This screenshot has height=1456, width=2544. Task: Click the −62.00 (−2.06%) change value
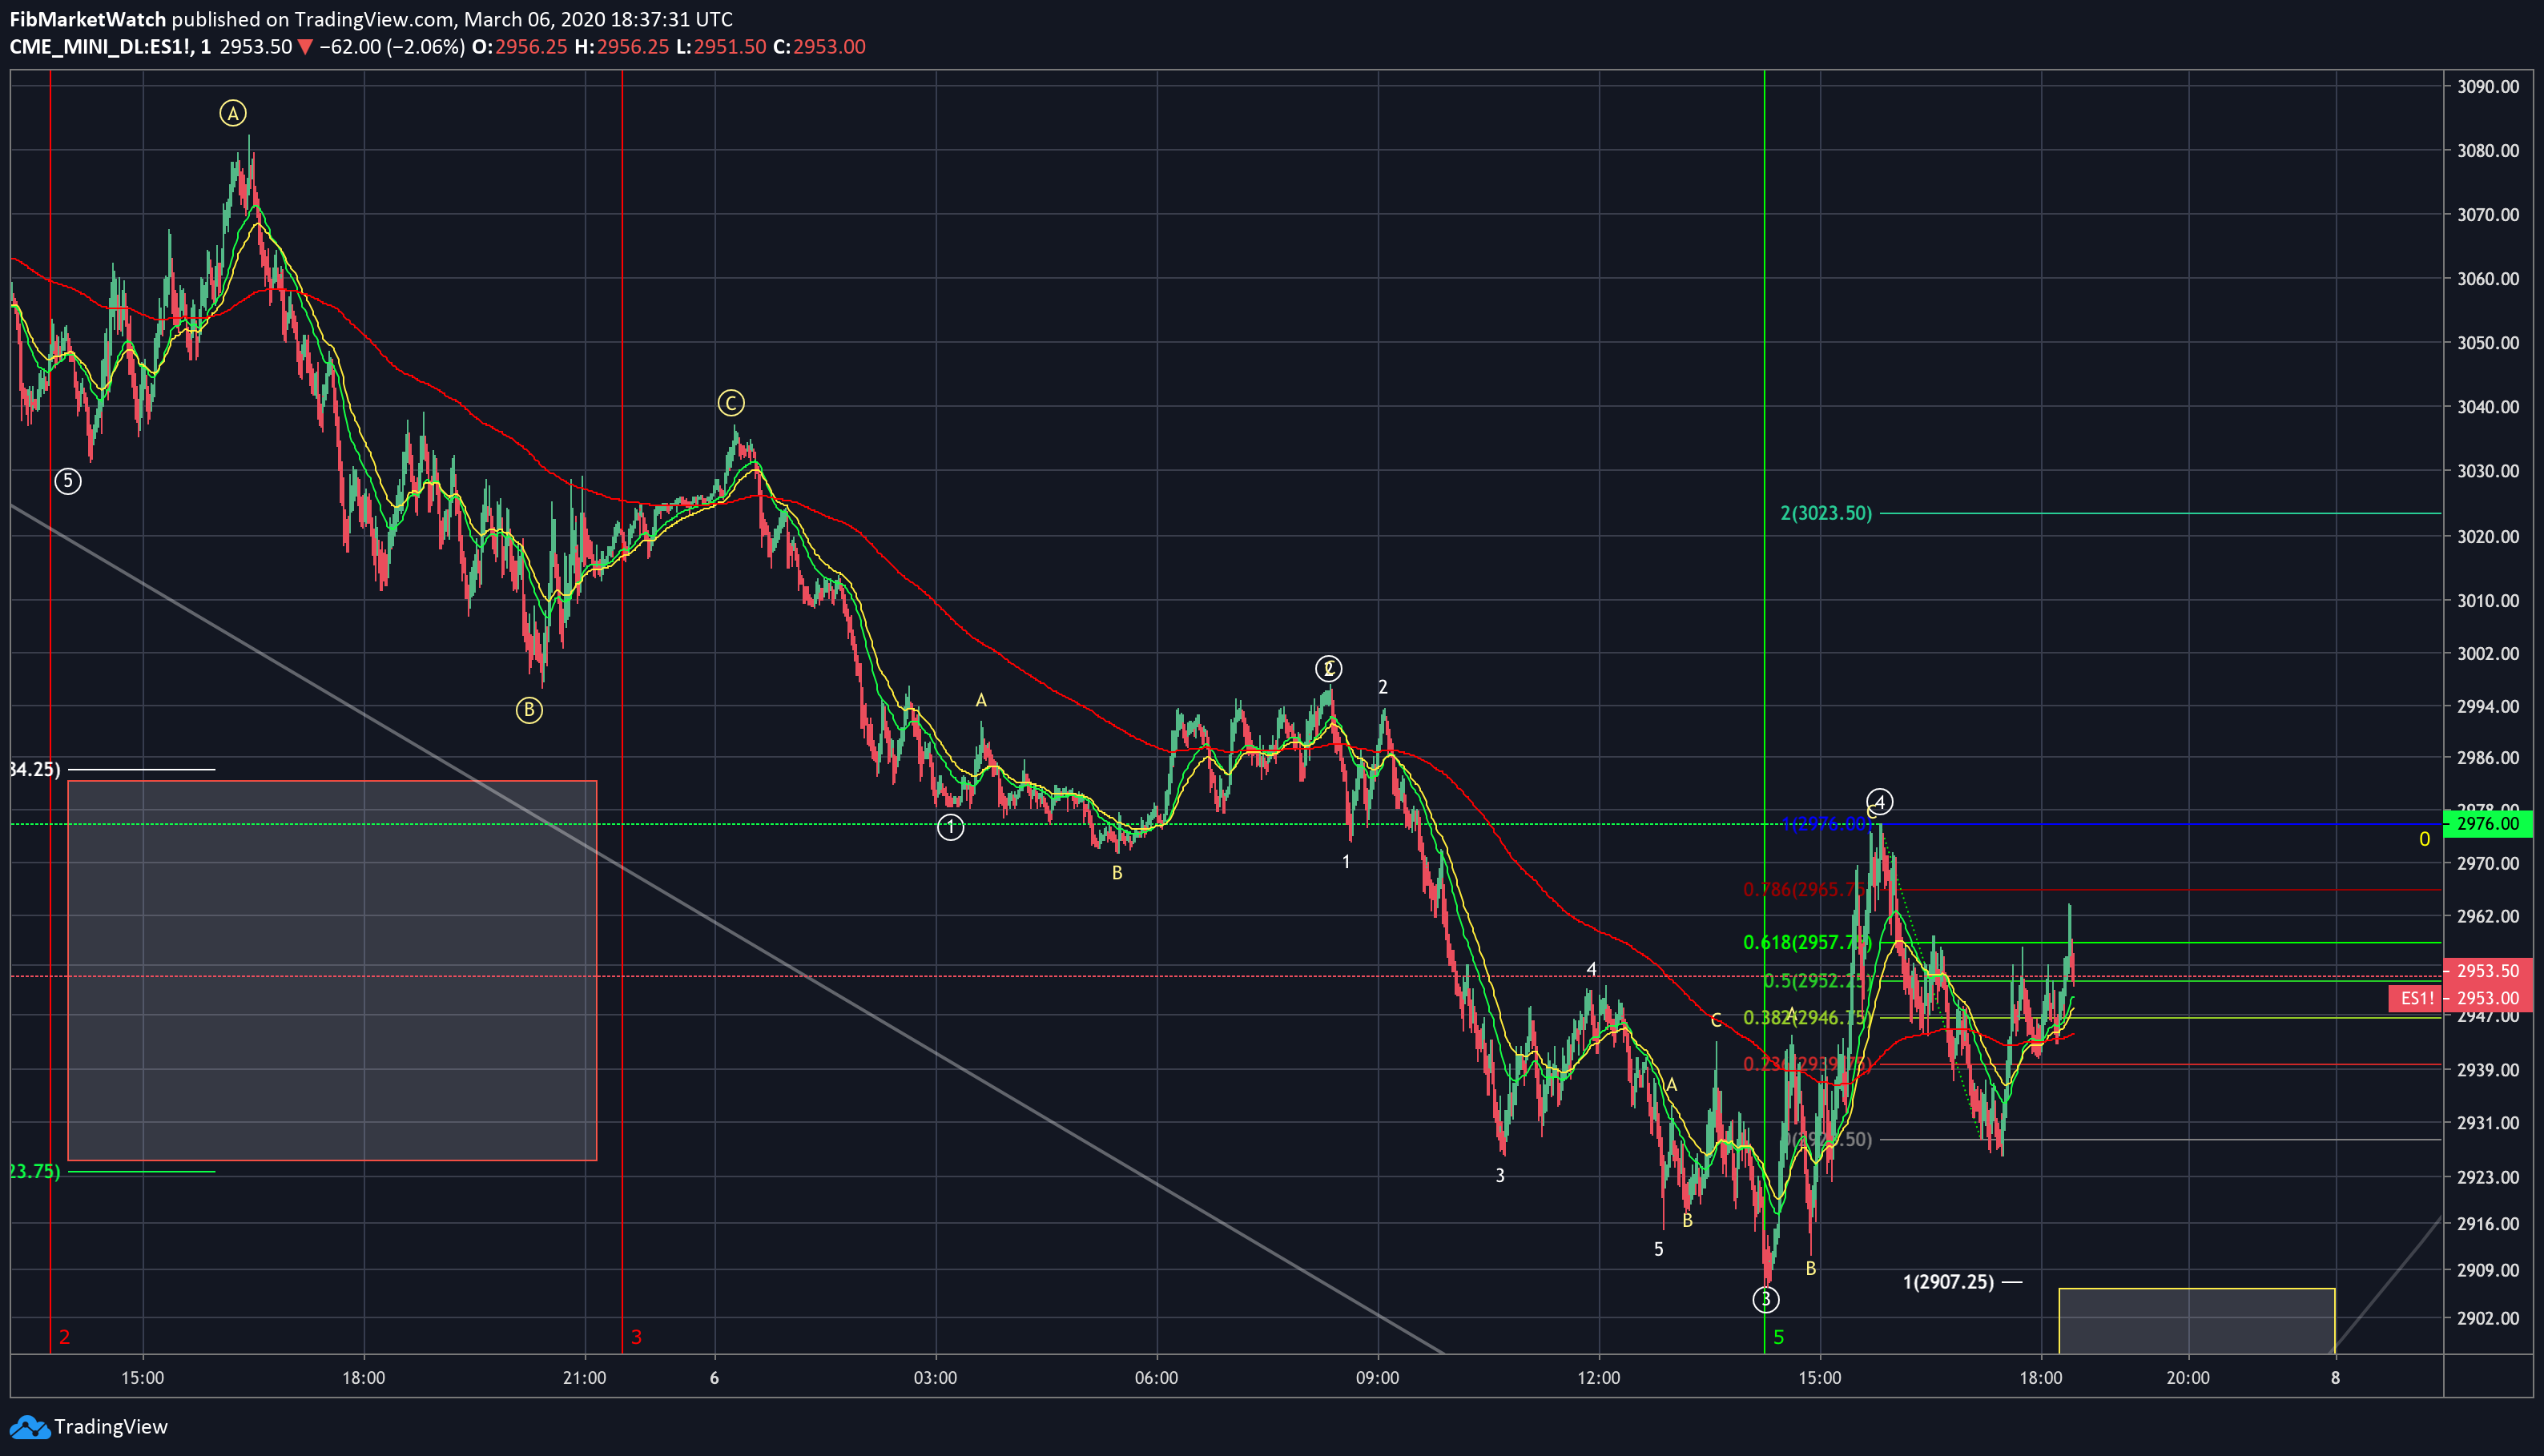coord(392,47)
